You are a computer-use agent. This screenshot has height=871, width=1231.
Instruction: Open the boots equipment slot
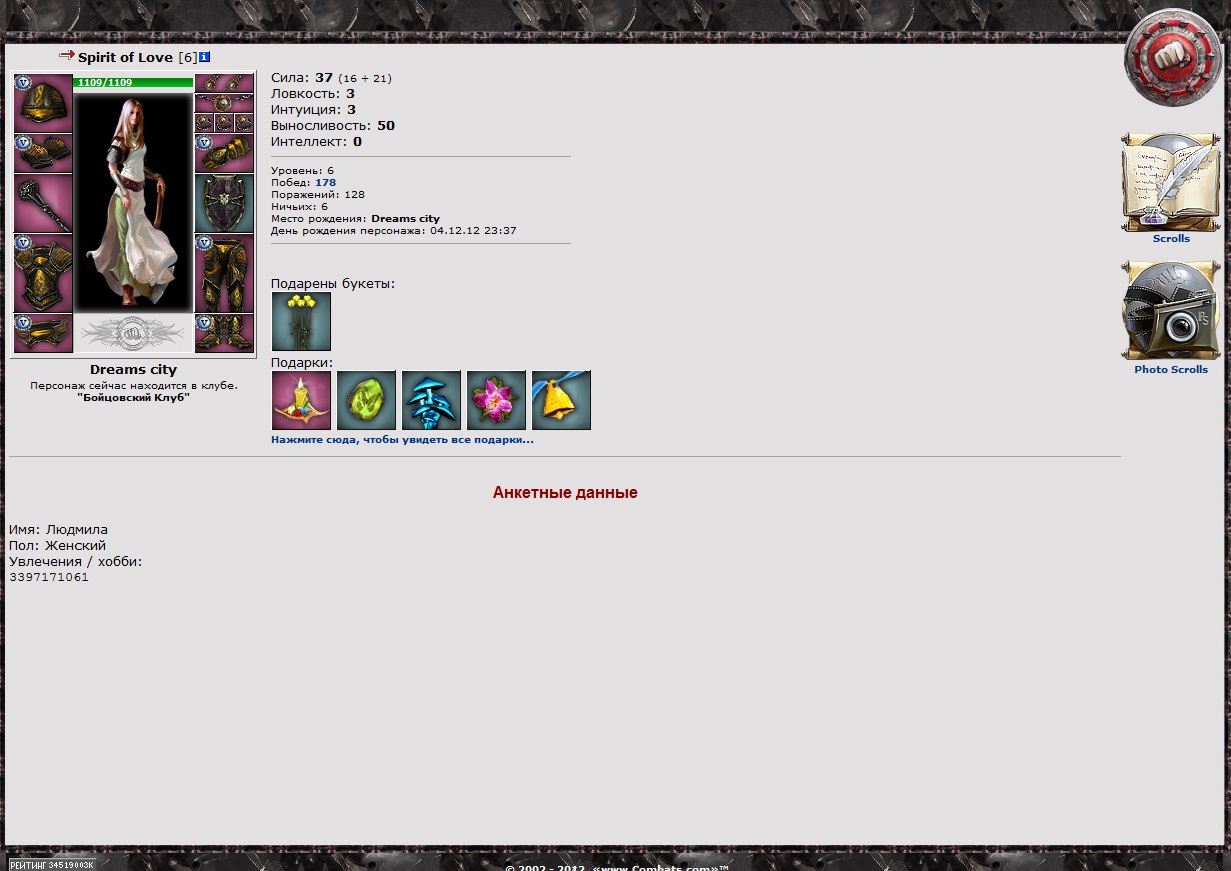[224, 333]
